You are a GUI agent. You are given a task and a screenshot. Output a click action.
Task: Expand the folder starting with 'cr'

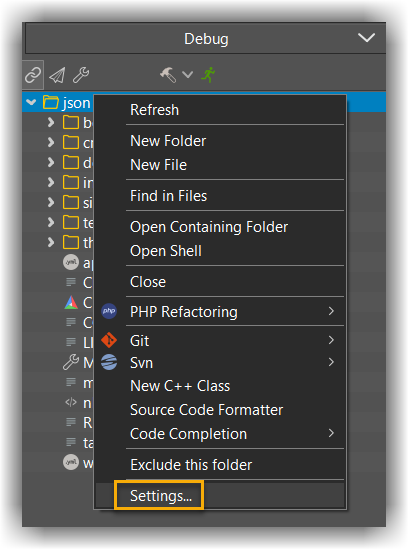tap(51, 142)
